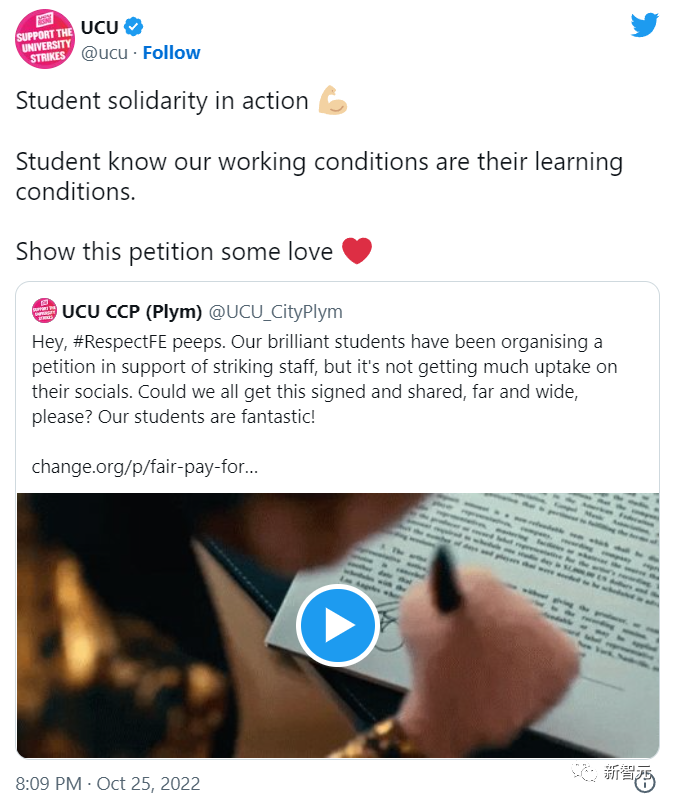Click the 'Student solidarity in action' text
Image resolution: width=673 pixels, height=801 pixels.
click(x=162, y=101)
